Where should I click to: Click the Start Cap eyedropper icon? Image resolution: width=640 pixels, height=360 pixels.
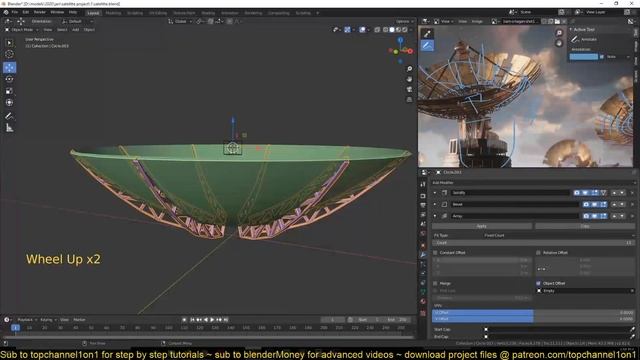pyautogui.click(x=632, y=329)
